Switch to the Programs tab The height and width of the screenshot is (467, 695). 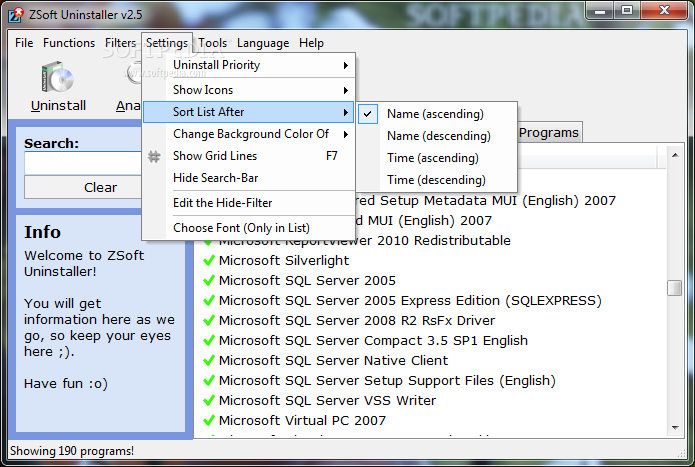tap(549, 132)
